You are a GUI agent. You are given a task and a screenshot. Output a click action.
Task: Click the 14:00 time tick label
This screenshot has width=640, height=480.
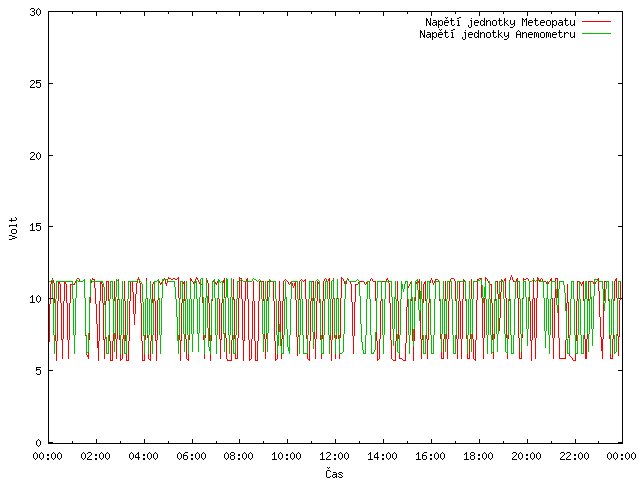point(382,456)
